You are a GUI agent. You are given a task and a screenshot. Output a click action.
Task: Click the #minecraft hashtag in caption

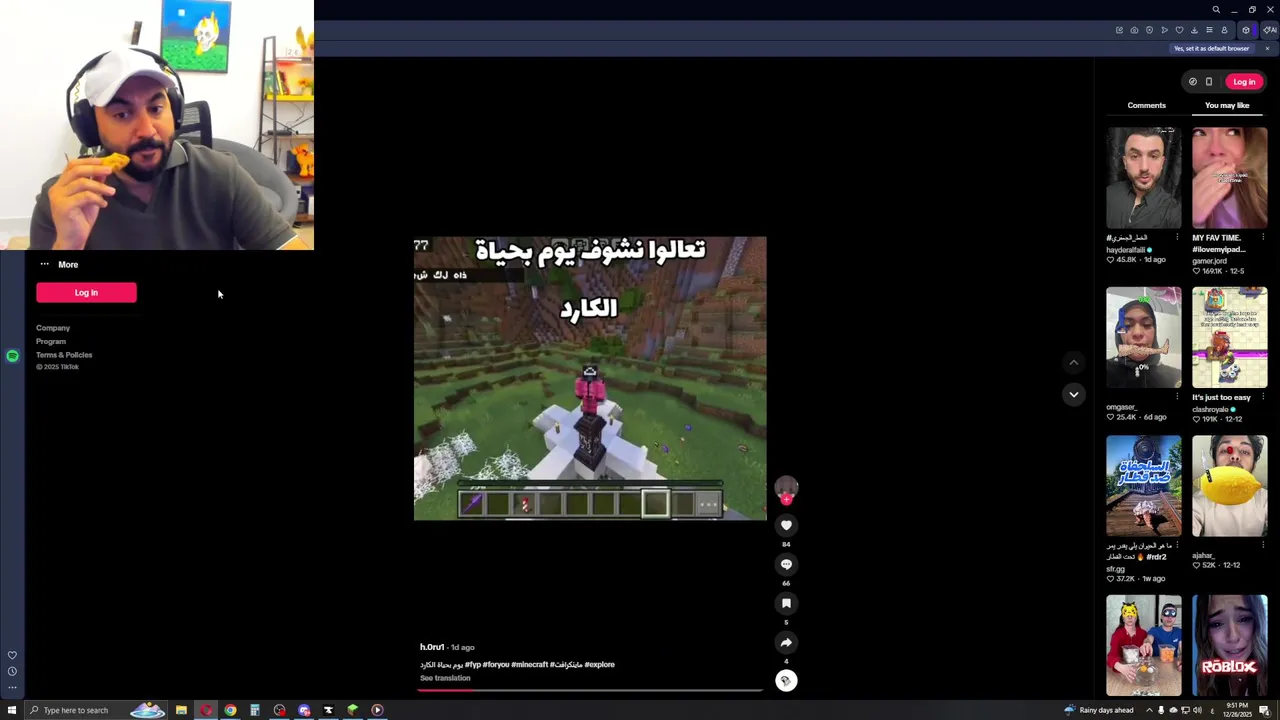point(529,664)
